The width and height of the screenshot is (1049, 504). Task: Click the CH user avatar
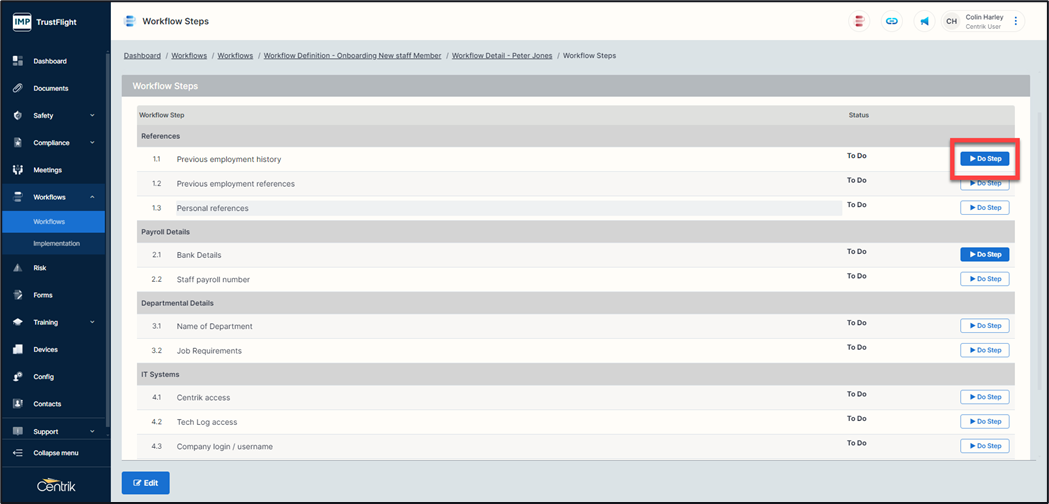click(x=951, y=21)
